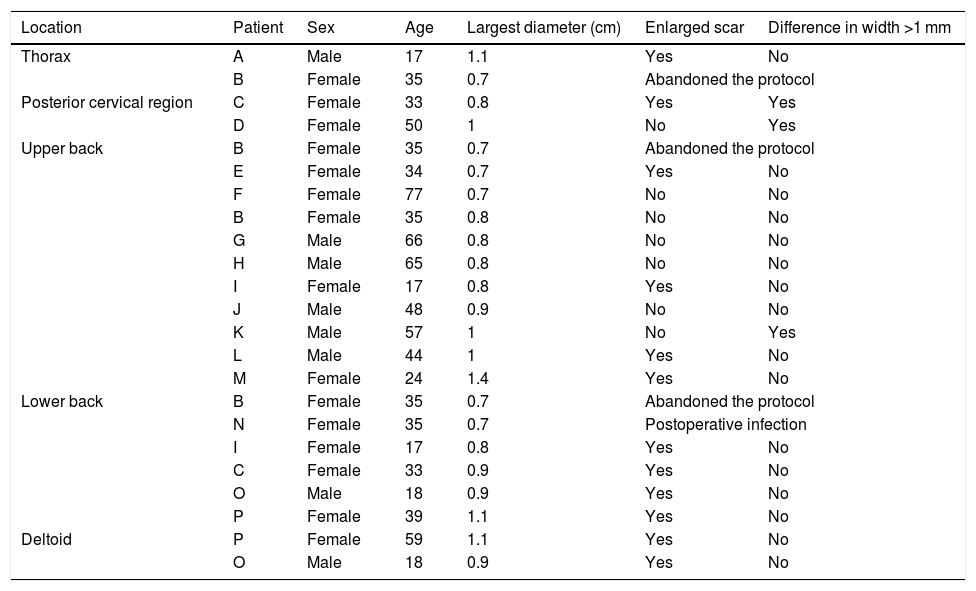Select the patient M cell
Viewport: 976px width, 591px height.
click(x=239, y=378)
